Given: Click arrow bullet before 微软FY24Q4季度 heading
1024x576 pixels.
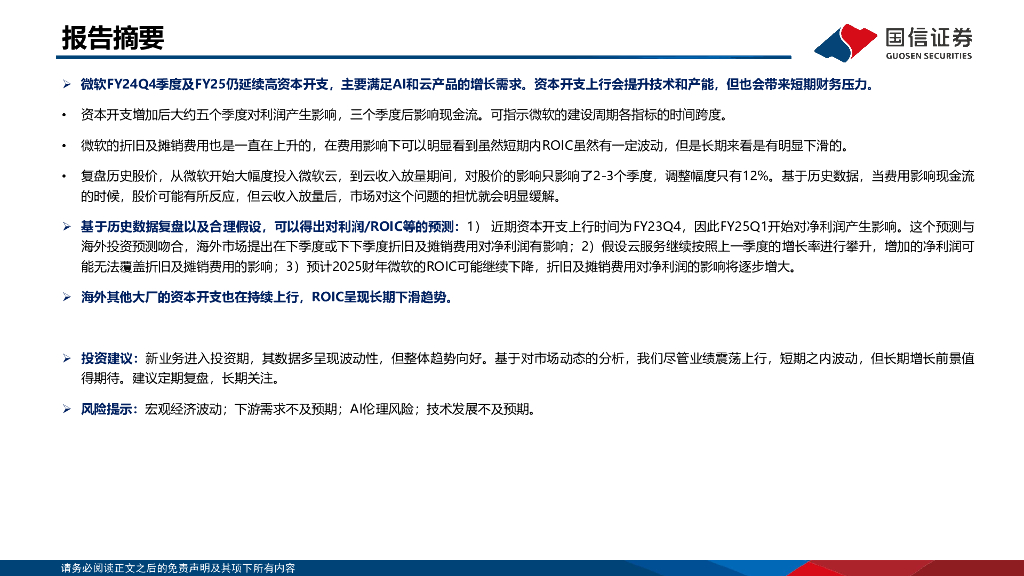Looking at the screenshot, I should click(x=67, y=84).
